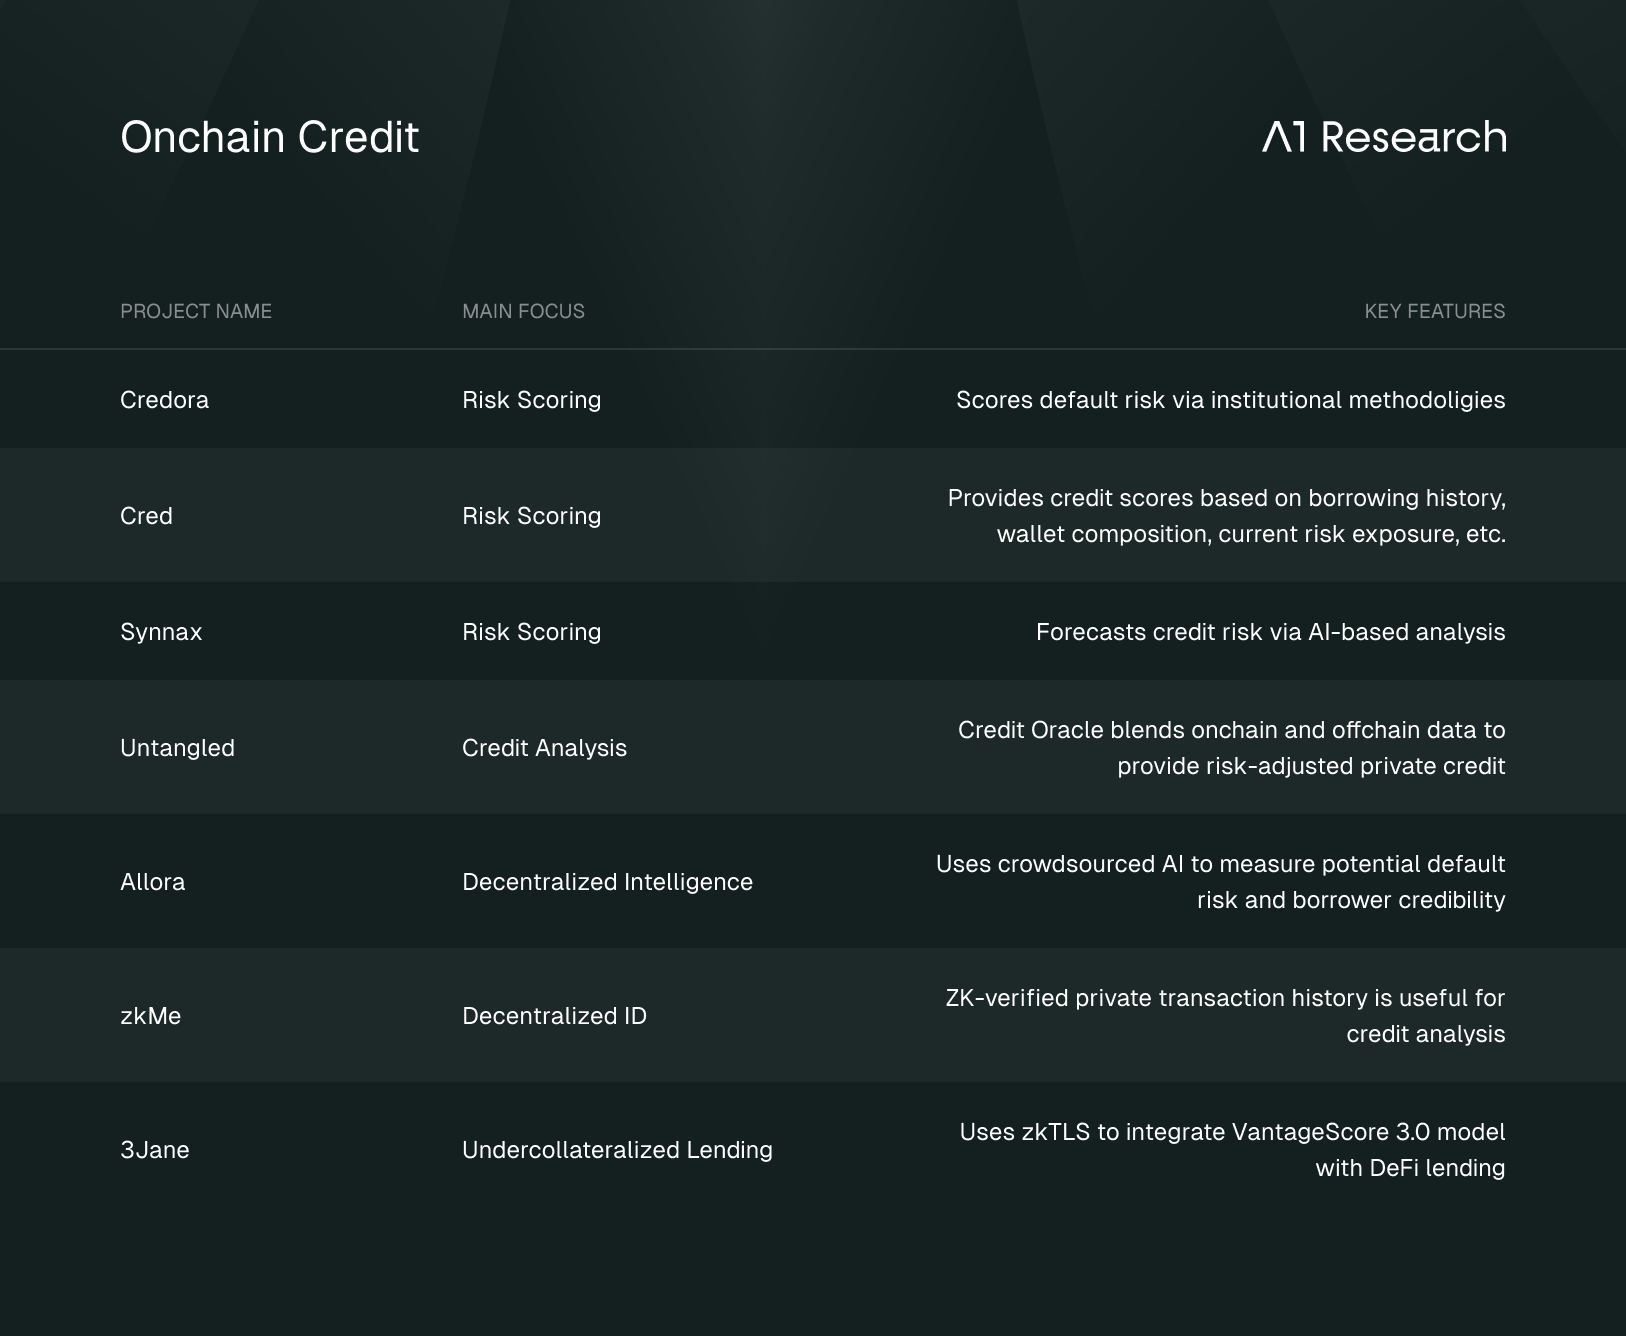
Task: Click the Synnax AI-based analysis description
Action: tap(1270, 632)
